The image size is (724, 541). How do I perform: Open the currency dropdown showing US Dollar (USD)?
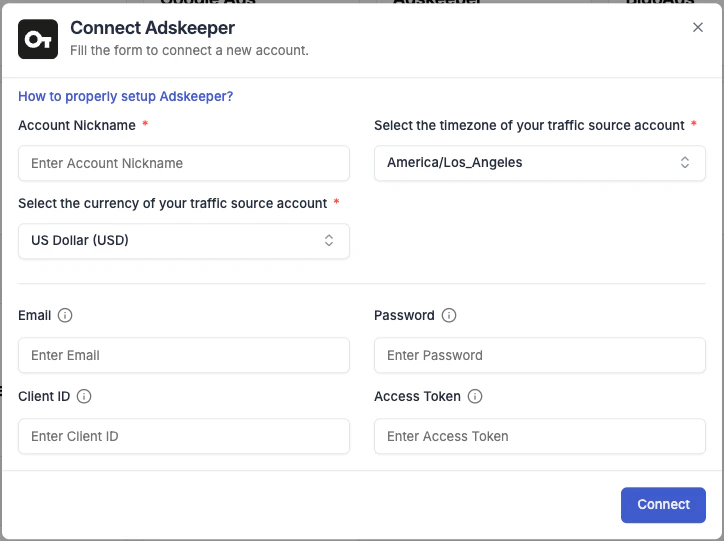tap(184, 241)
